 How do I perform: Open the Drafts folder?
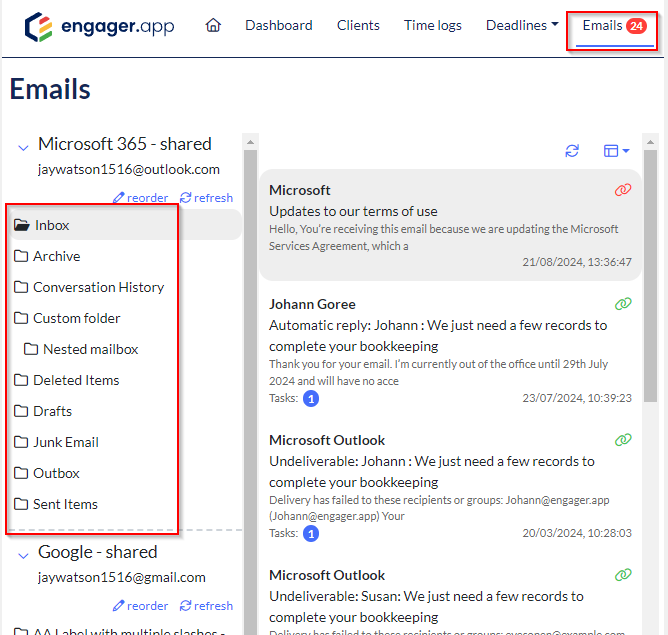coord(43,411)
